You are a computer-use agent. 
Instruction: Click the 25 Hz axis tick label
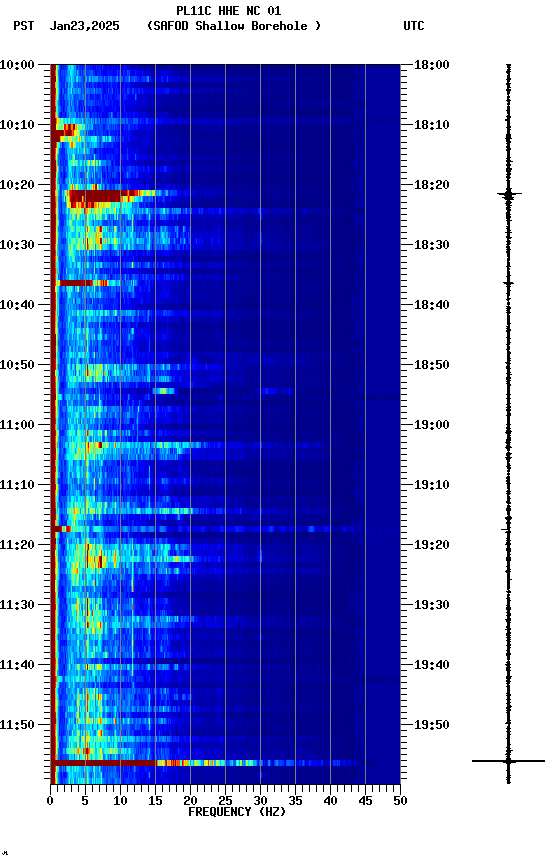tap(225, 801)
